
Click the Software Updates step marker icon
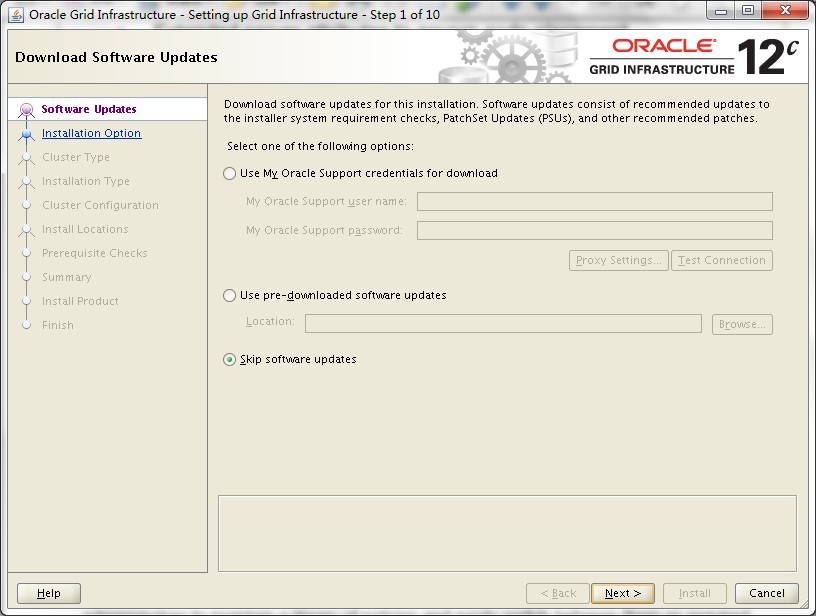coord(27,110)
